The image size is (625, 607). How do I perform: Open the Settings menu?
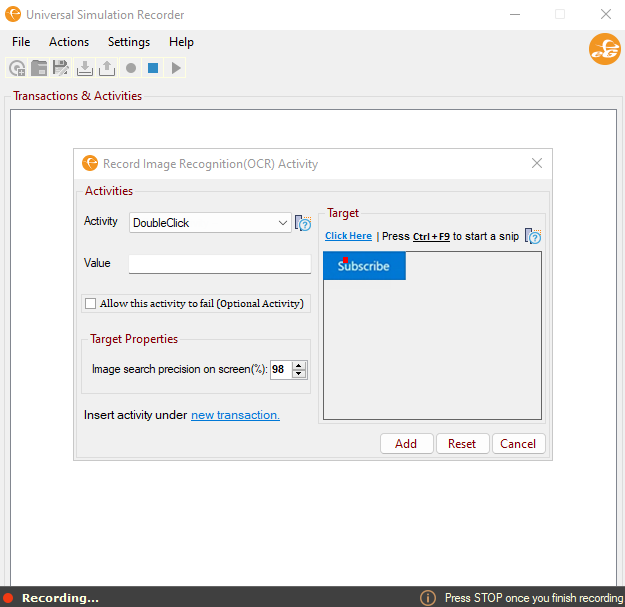pyautogui.click(x=129, y=42)
